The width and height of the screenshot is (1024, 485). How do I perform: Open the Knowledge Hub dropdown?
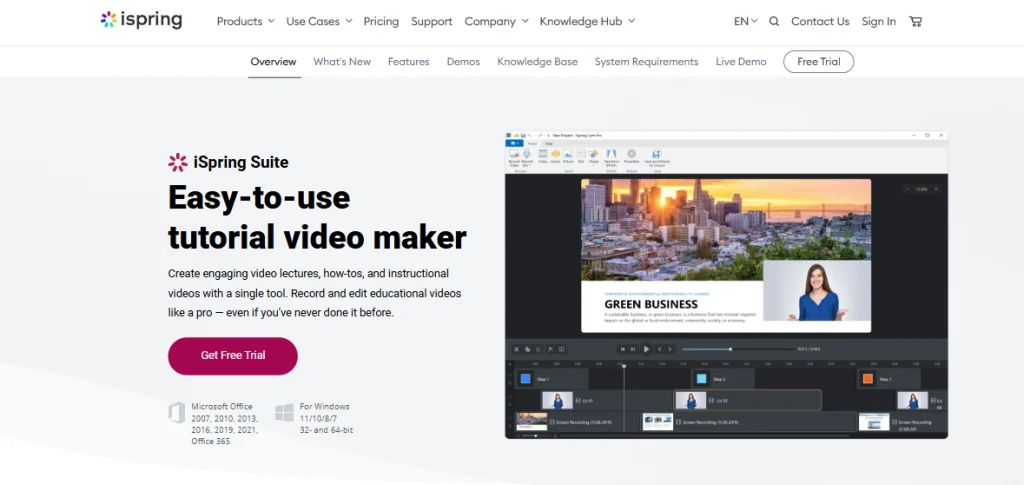click(587, 21)
